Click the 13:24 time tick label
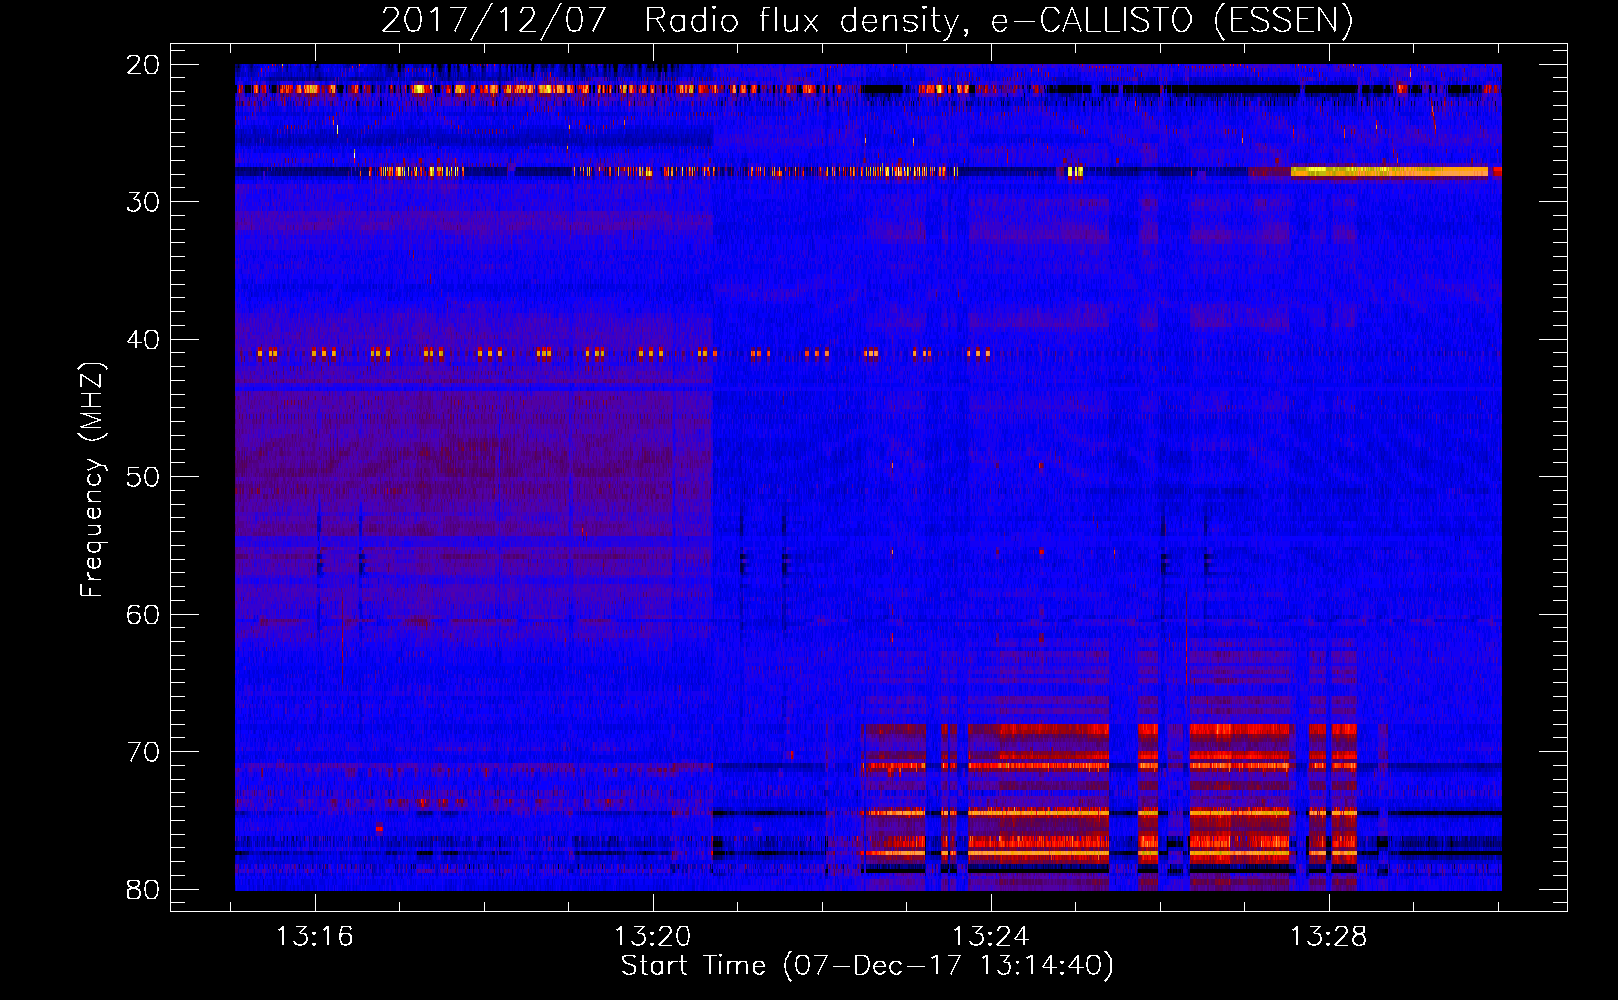The height and width of the screenshot is (1000, 1618). [991, 937]
